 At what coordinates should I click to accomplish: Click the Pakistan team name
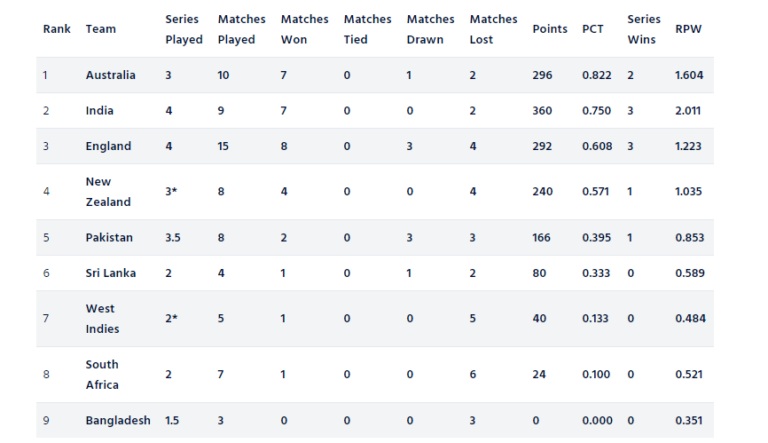[109, 238]
